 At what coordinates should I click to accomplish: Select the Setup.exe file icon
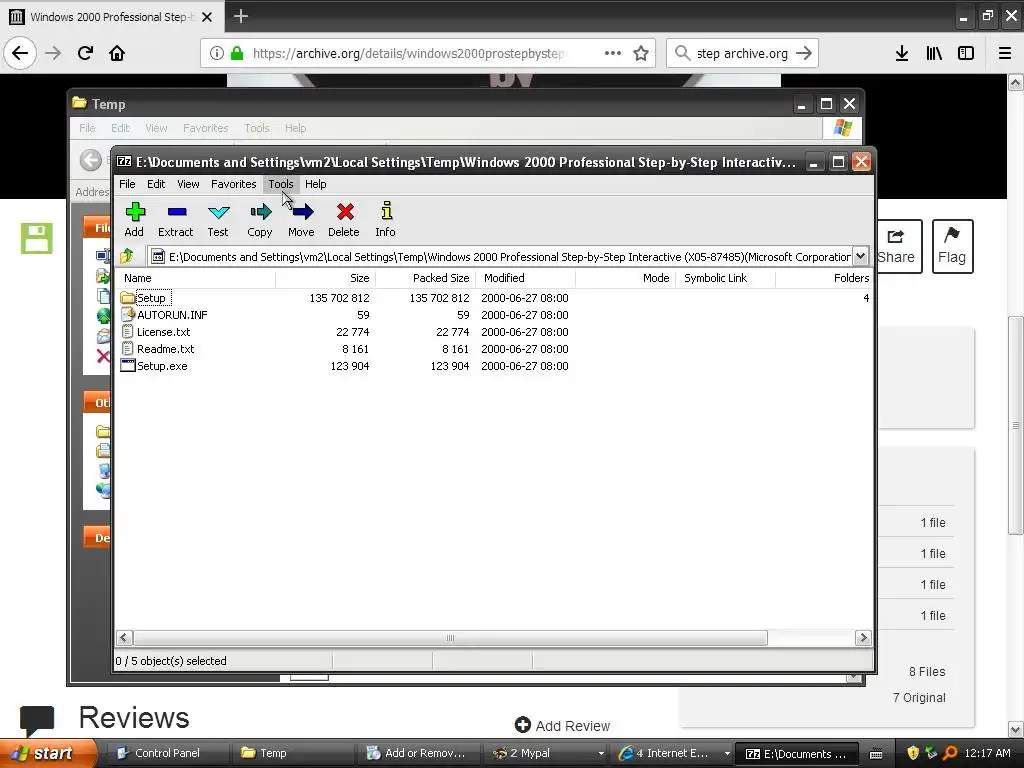click(127, 365)
